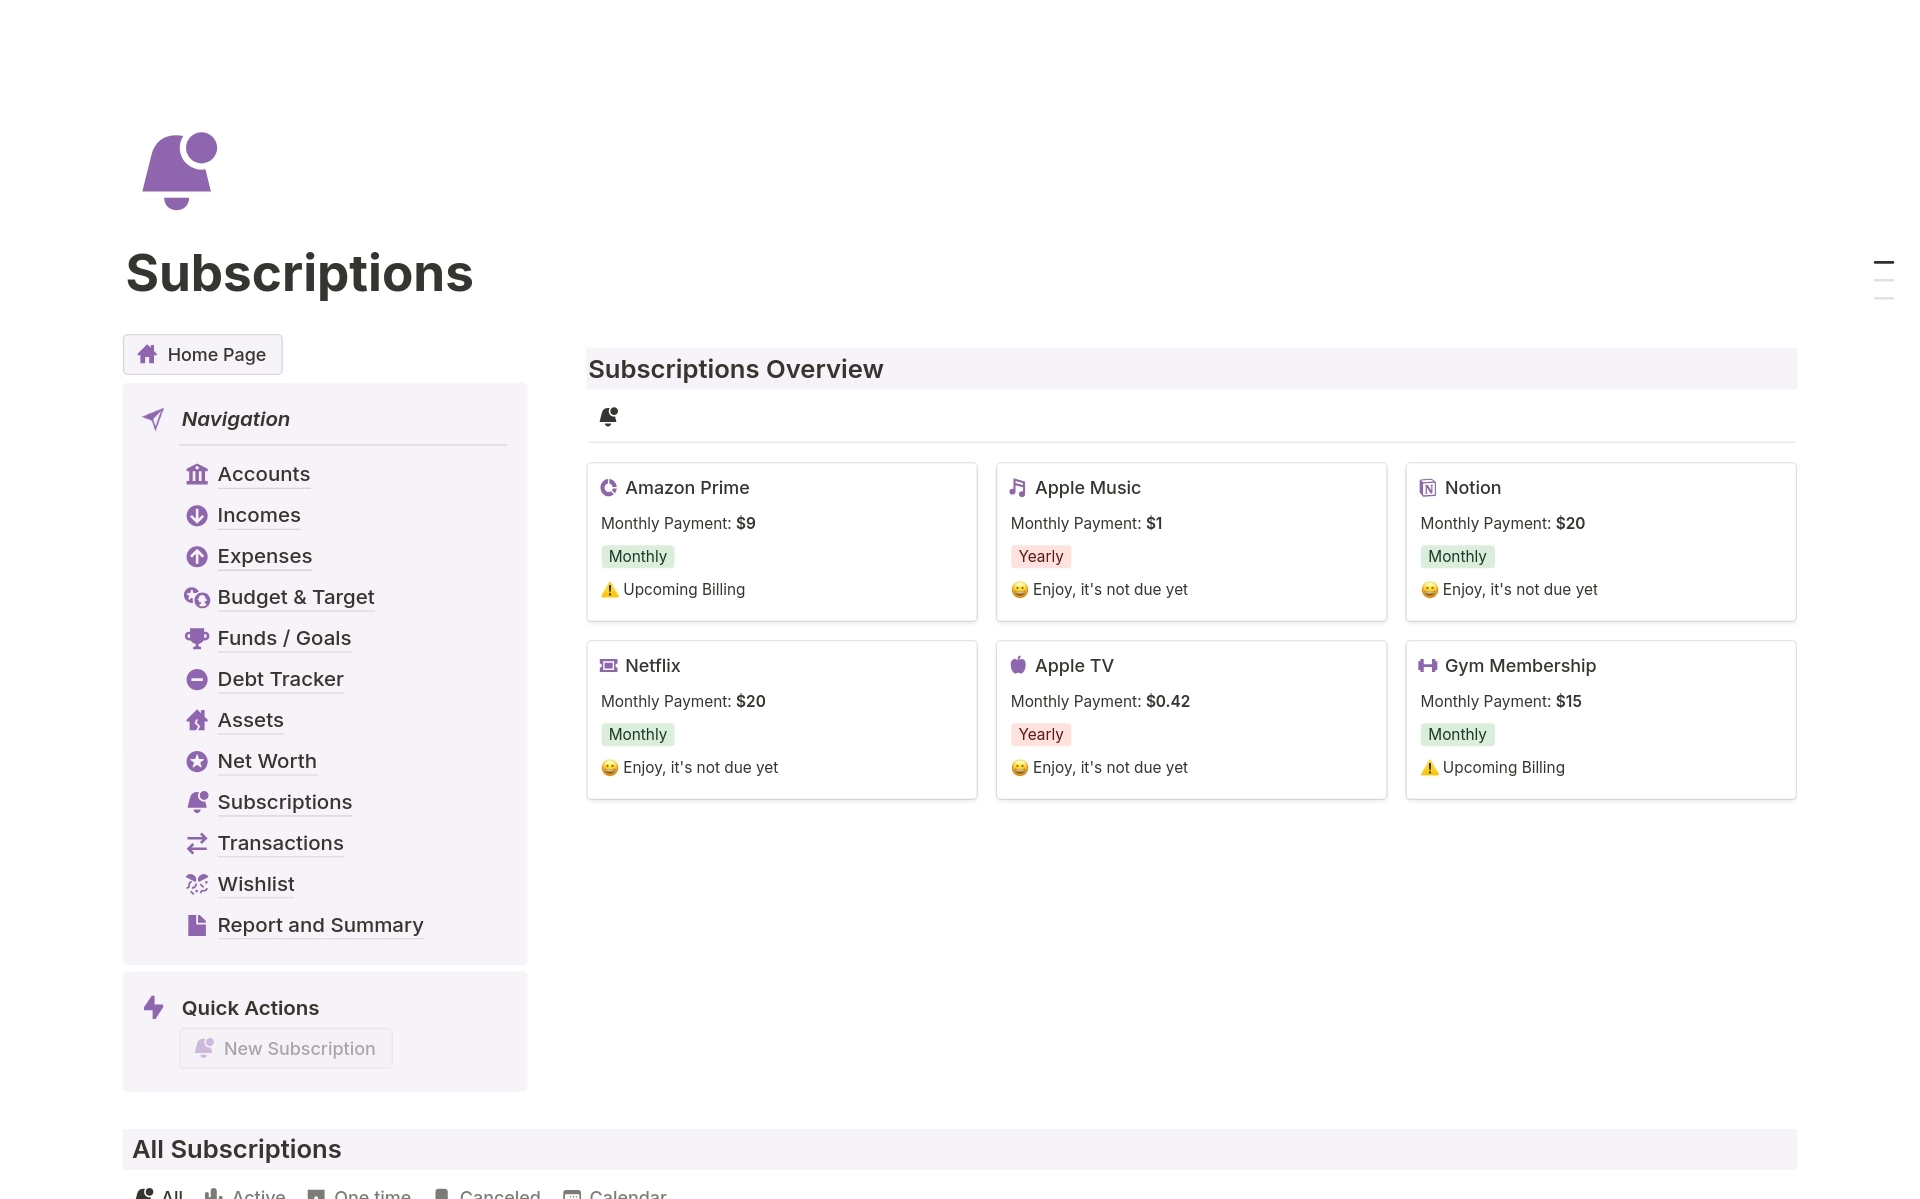Open Subscriptions in the navigation list
The width and height of the screenshot is (1920, 1199).
point(285,802)
